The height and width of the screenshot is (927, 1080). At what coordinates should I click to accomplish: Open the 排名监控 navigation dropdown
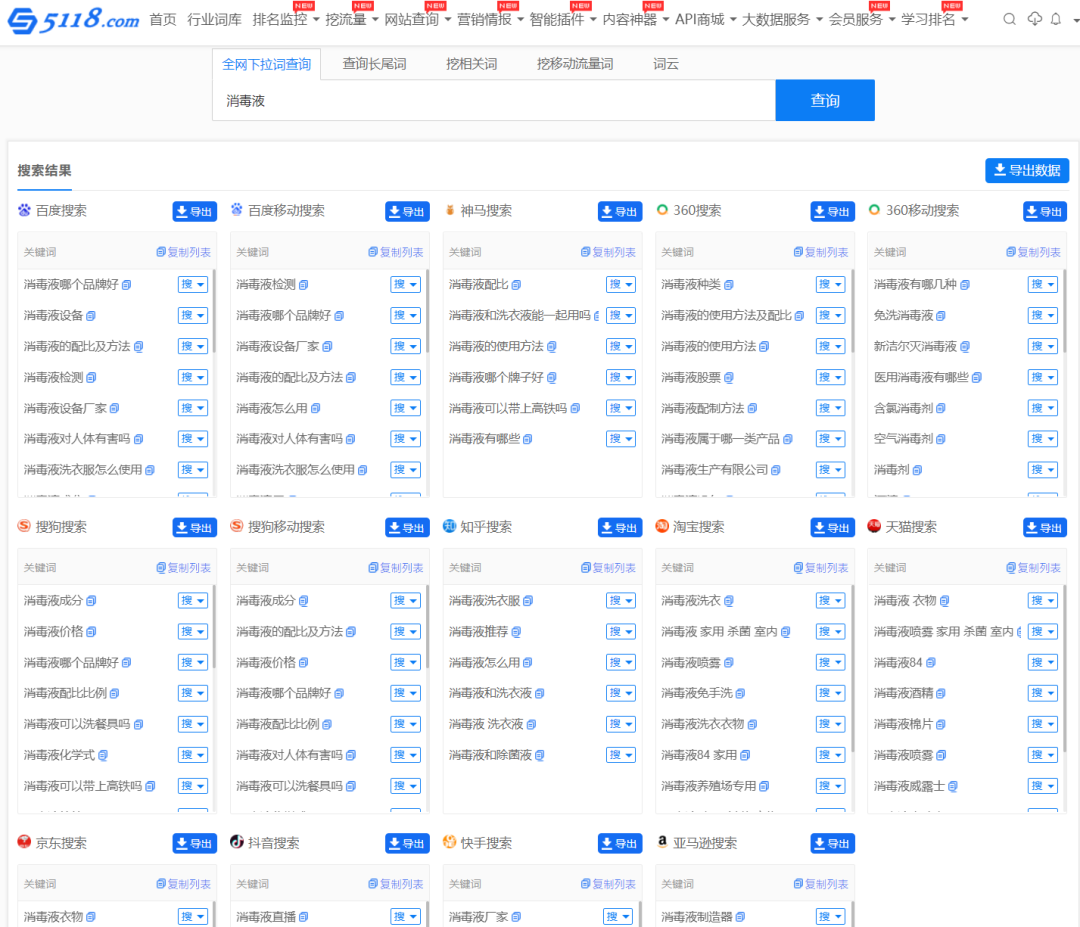[286, 19]
